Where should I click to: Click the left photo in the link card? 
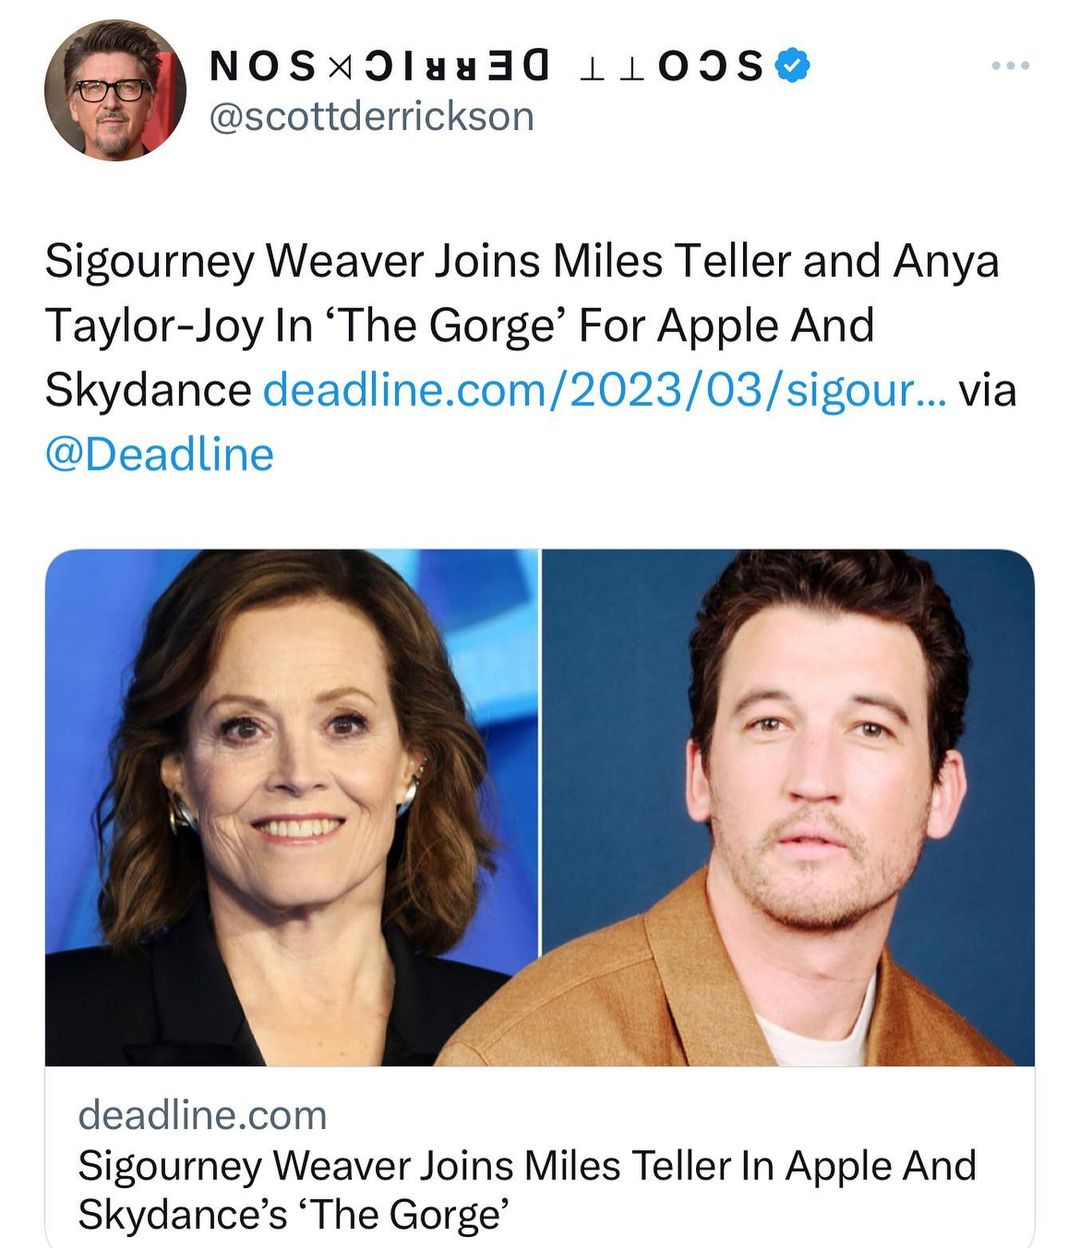pos(292,806)
